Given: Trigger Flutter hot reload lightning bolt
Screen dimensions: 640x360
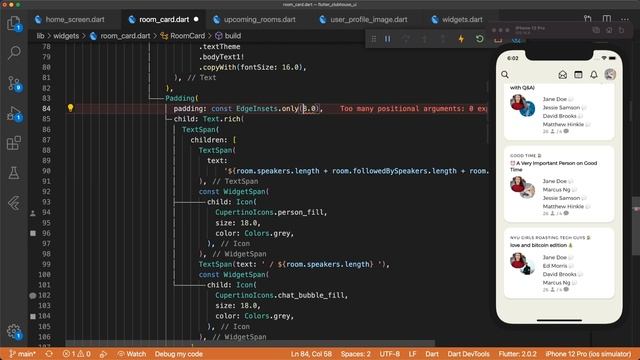Looking at the screenshot, I should pyautogui.click(x=461, y=39).
